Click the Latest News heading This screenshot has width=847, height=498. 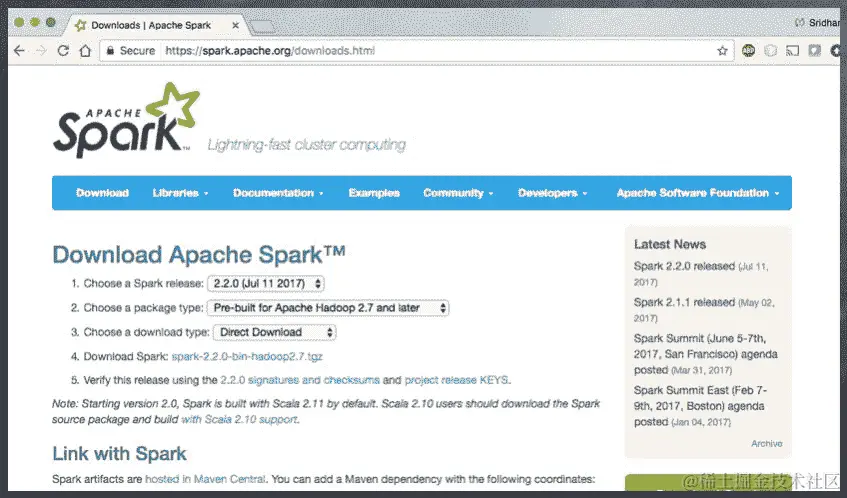(x=670, y=244)
